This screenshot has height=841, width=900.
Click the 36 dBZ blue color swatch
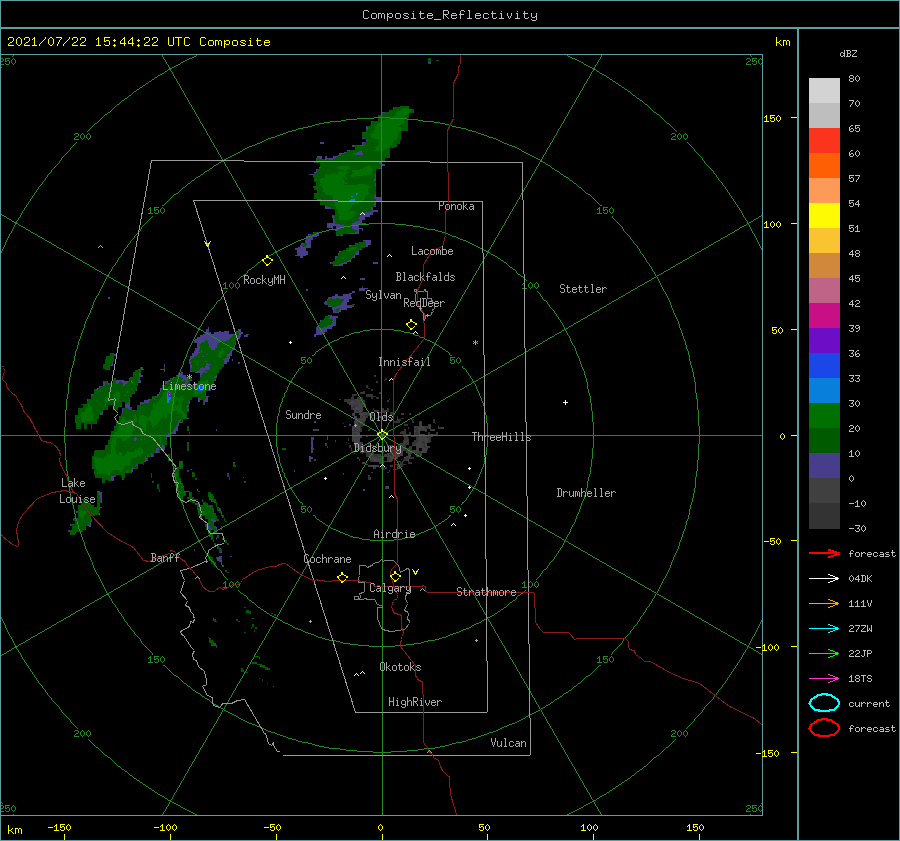(x=824, y=365)
